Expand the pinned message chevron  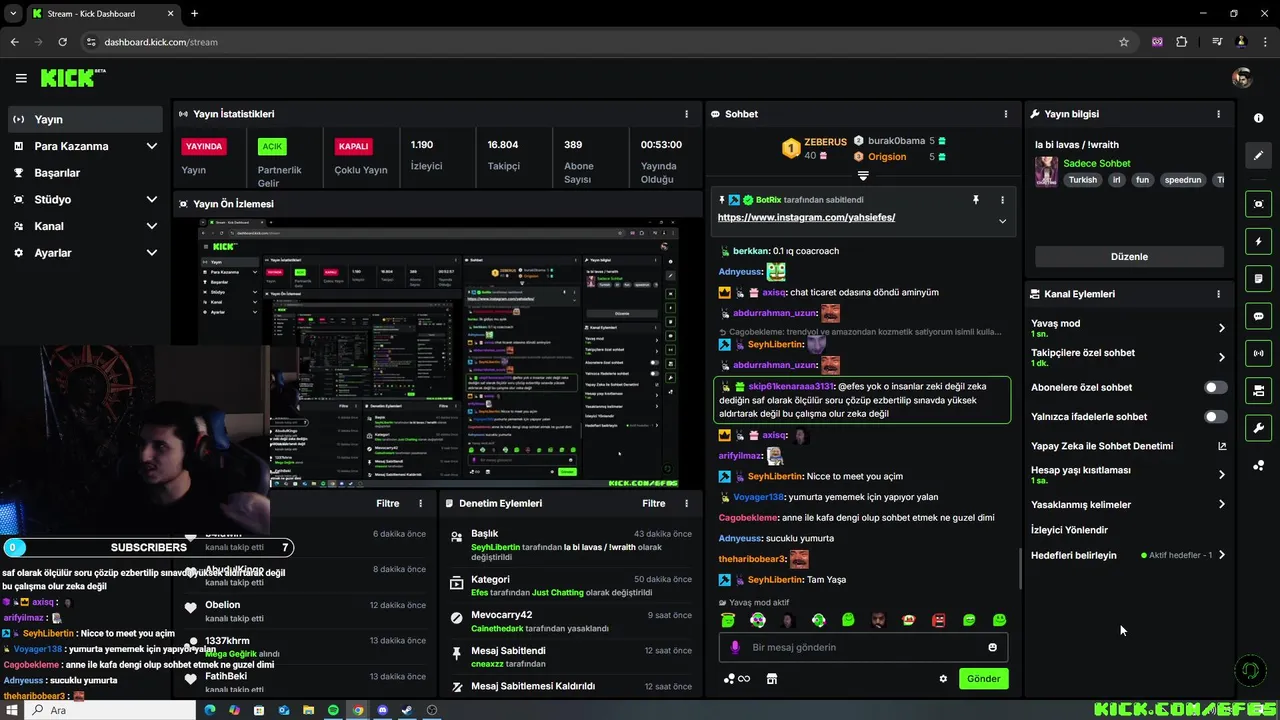(1002, 221)
